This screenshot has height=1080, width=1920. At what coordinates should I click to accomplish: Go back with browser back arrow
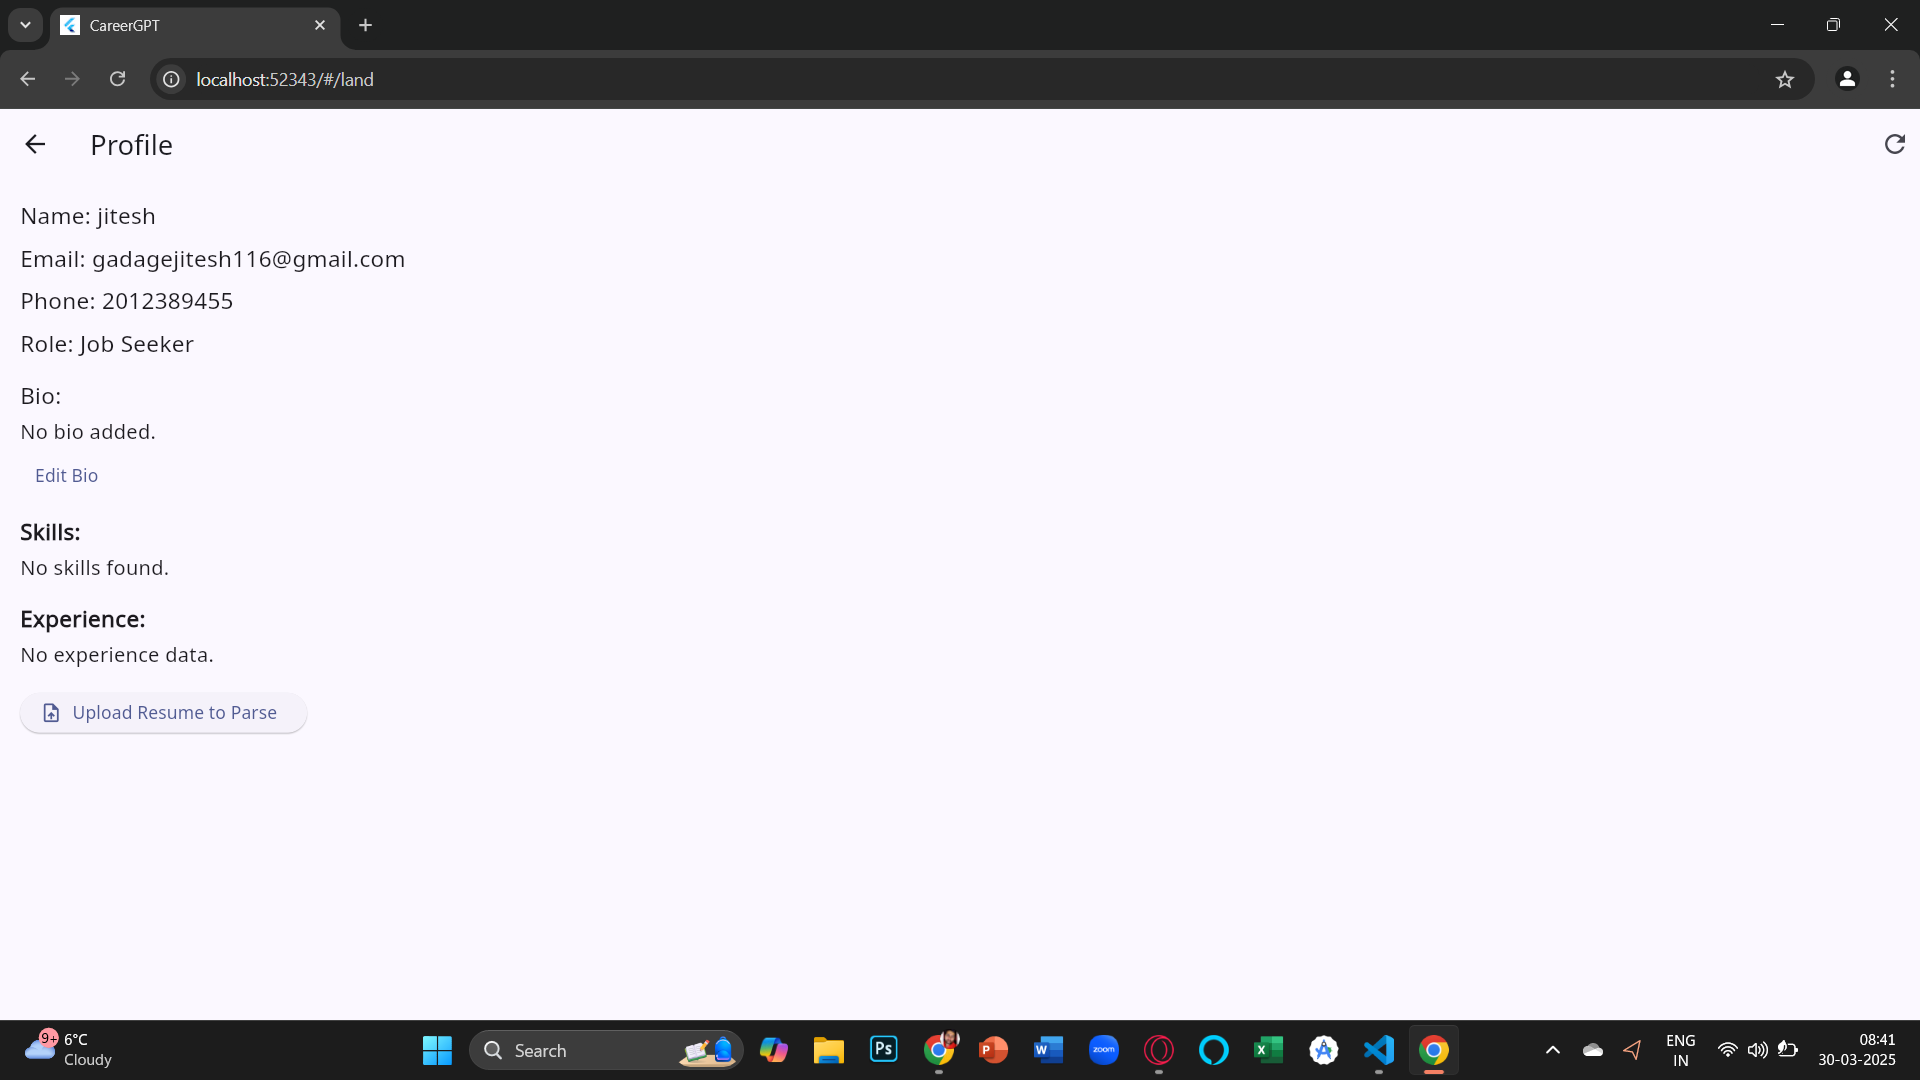[28, 79]
